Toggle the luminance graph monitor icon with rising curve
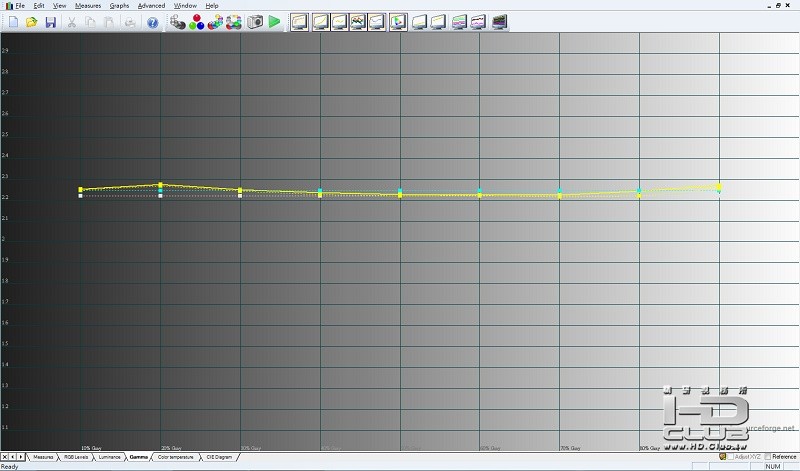The image size is (800, 471). point(320,22)
